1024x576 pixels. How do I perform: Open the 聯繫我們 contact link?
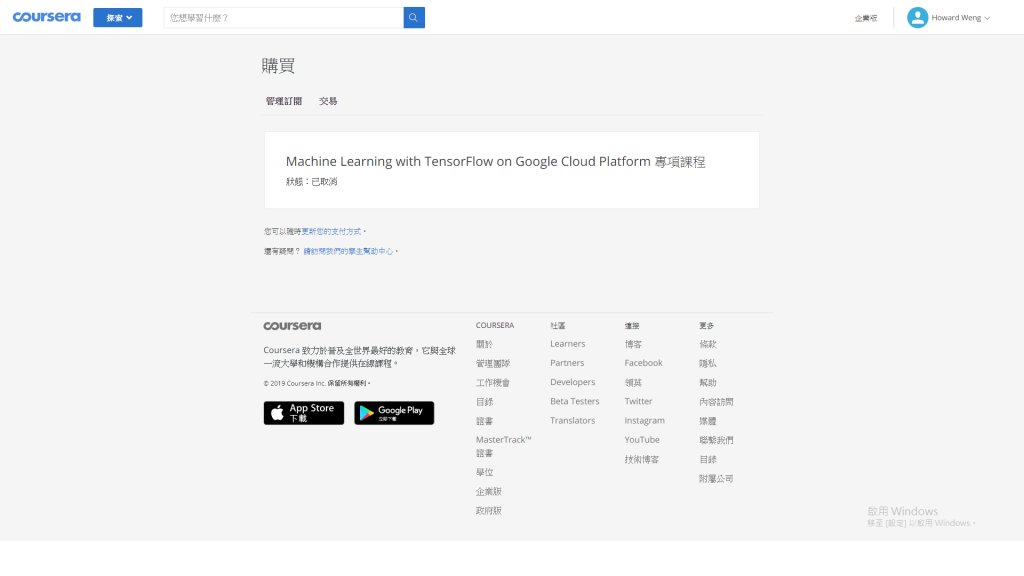pos(716,440)
